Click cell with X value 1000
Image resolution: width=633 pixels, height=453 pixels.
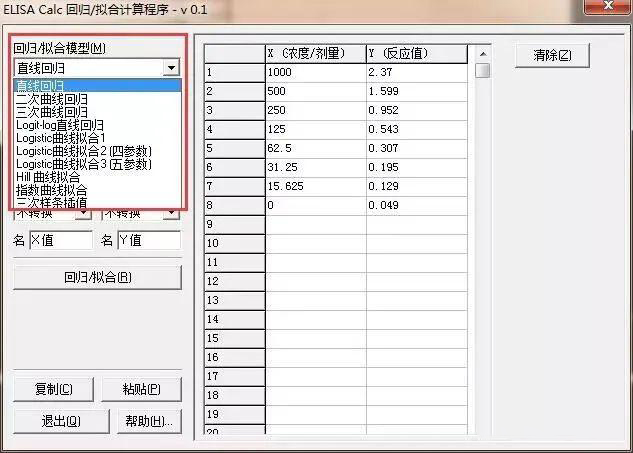click(x=316, y=73)
